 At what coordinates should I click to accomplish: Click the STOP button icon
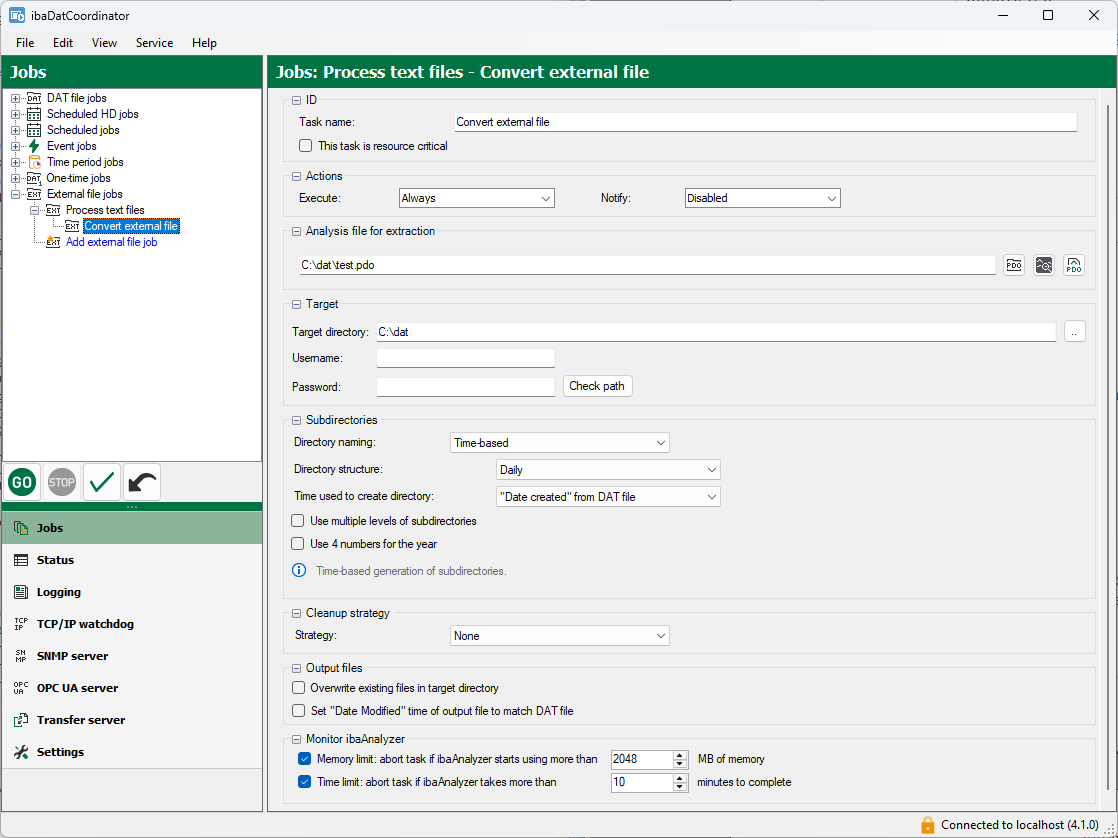(x=61, y=483)
